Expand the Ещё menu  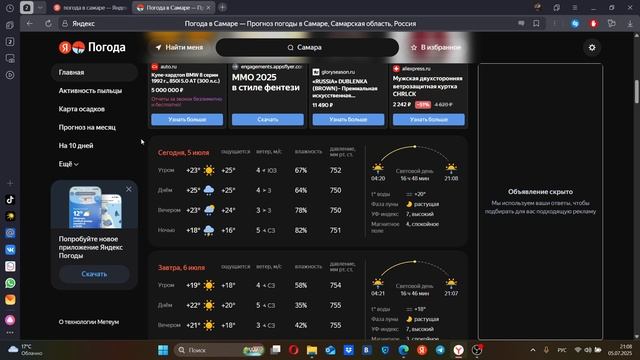(x=69, y=164)
